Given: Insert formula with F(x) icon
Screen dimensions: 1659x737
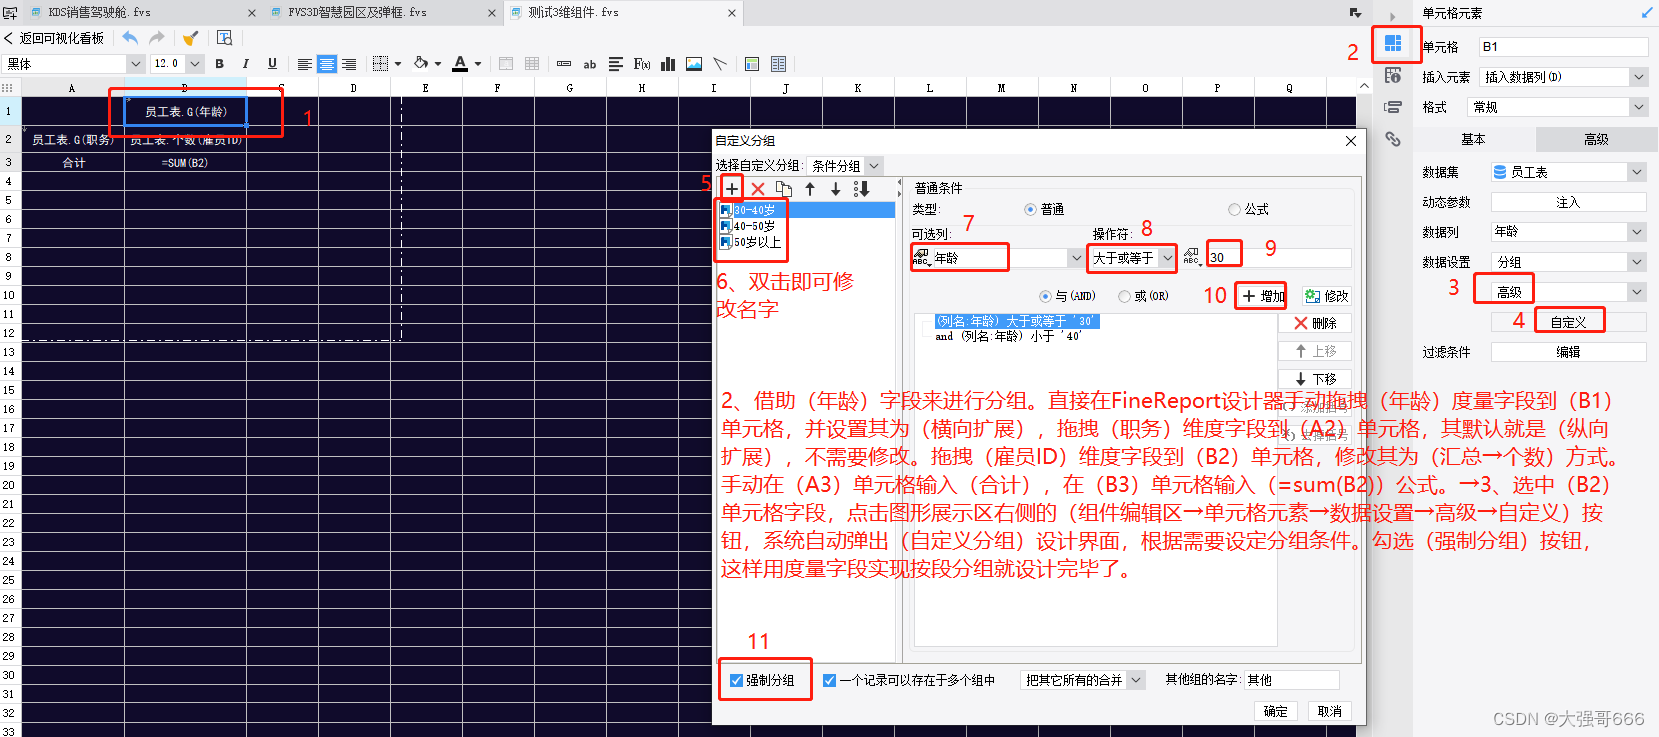Looking at the screenshot, I should (642, 64).
